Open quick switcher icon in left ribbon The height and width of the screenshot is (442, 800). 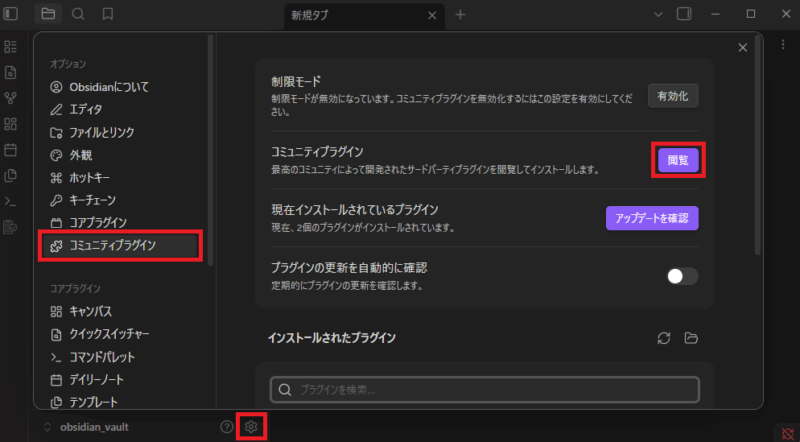tap(10, 72)
